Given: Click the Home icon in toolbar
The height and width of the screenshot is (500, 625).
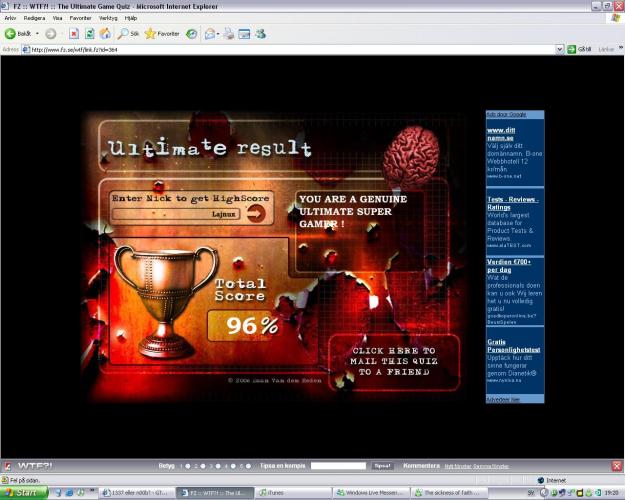Looking at the screenshot, I should (105, 34).
